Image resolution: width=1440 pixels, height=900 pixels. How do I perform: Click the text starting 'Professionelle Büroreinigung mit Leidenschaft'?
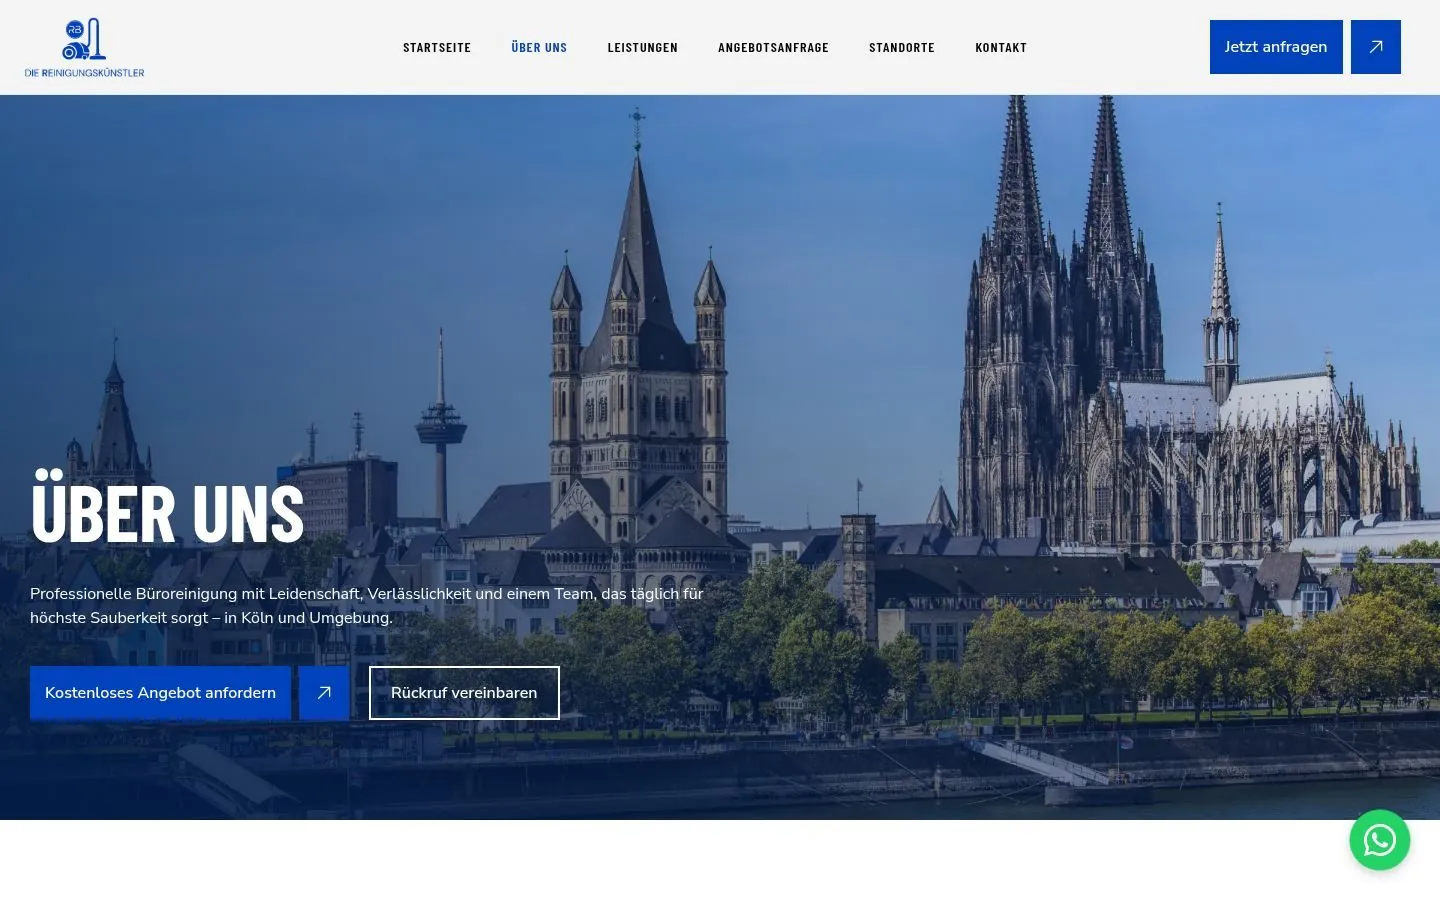tap(367, 606)
